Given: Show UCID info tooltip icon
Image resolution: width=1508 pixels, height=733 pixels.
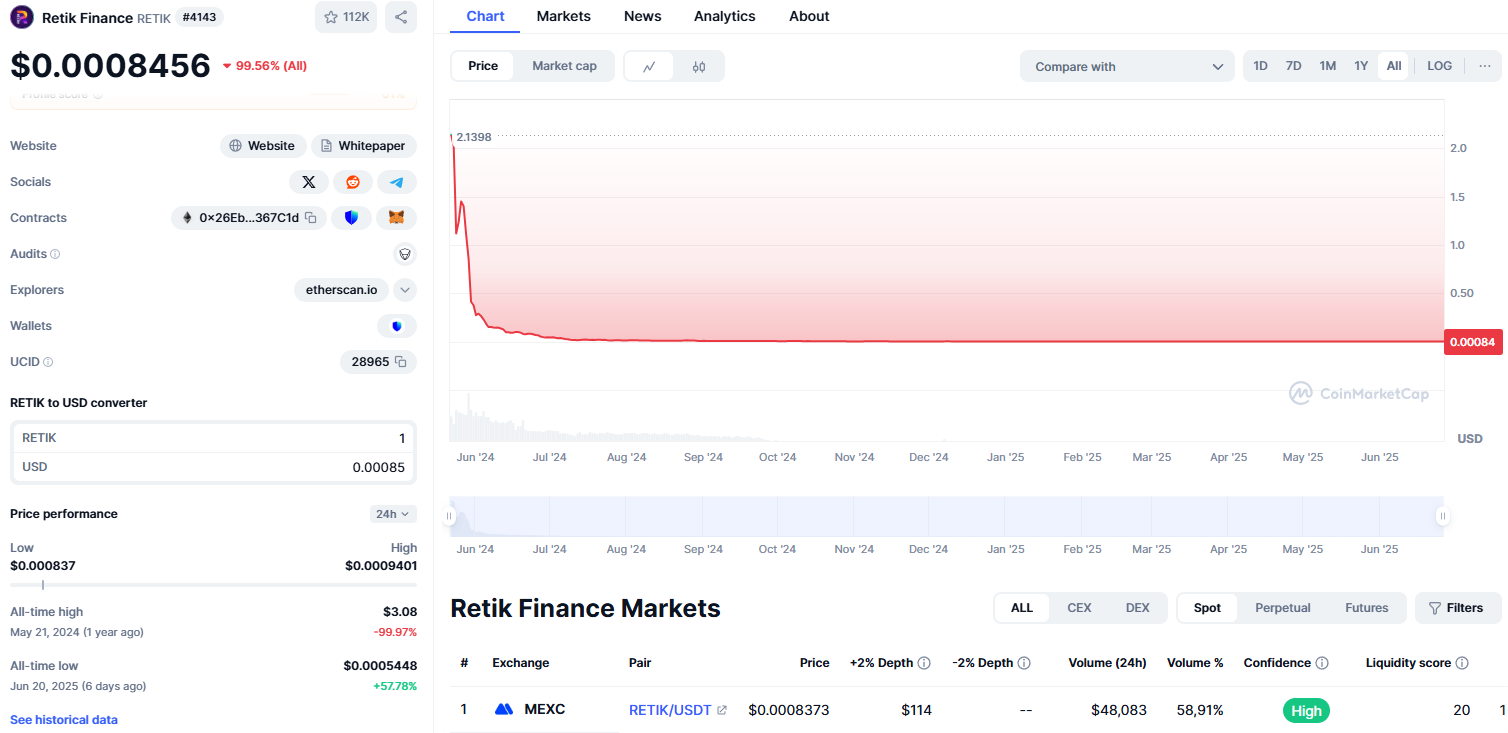Looking at the screenshot, I should pyautogui.click(x=48, y=362).
